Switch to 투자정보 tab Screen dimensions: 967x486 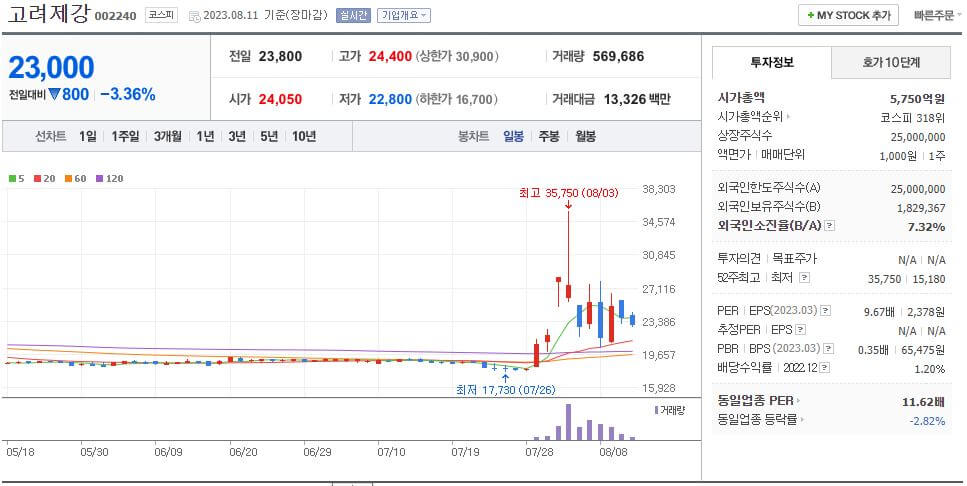pos(772,62)
